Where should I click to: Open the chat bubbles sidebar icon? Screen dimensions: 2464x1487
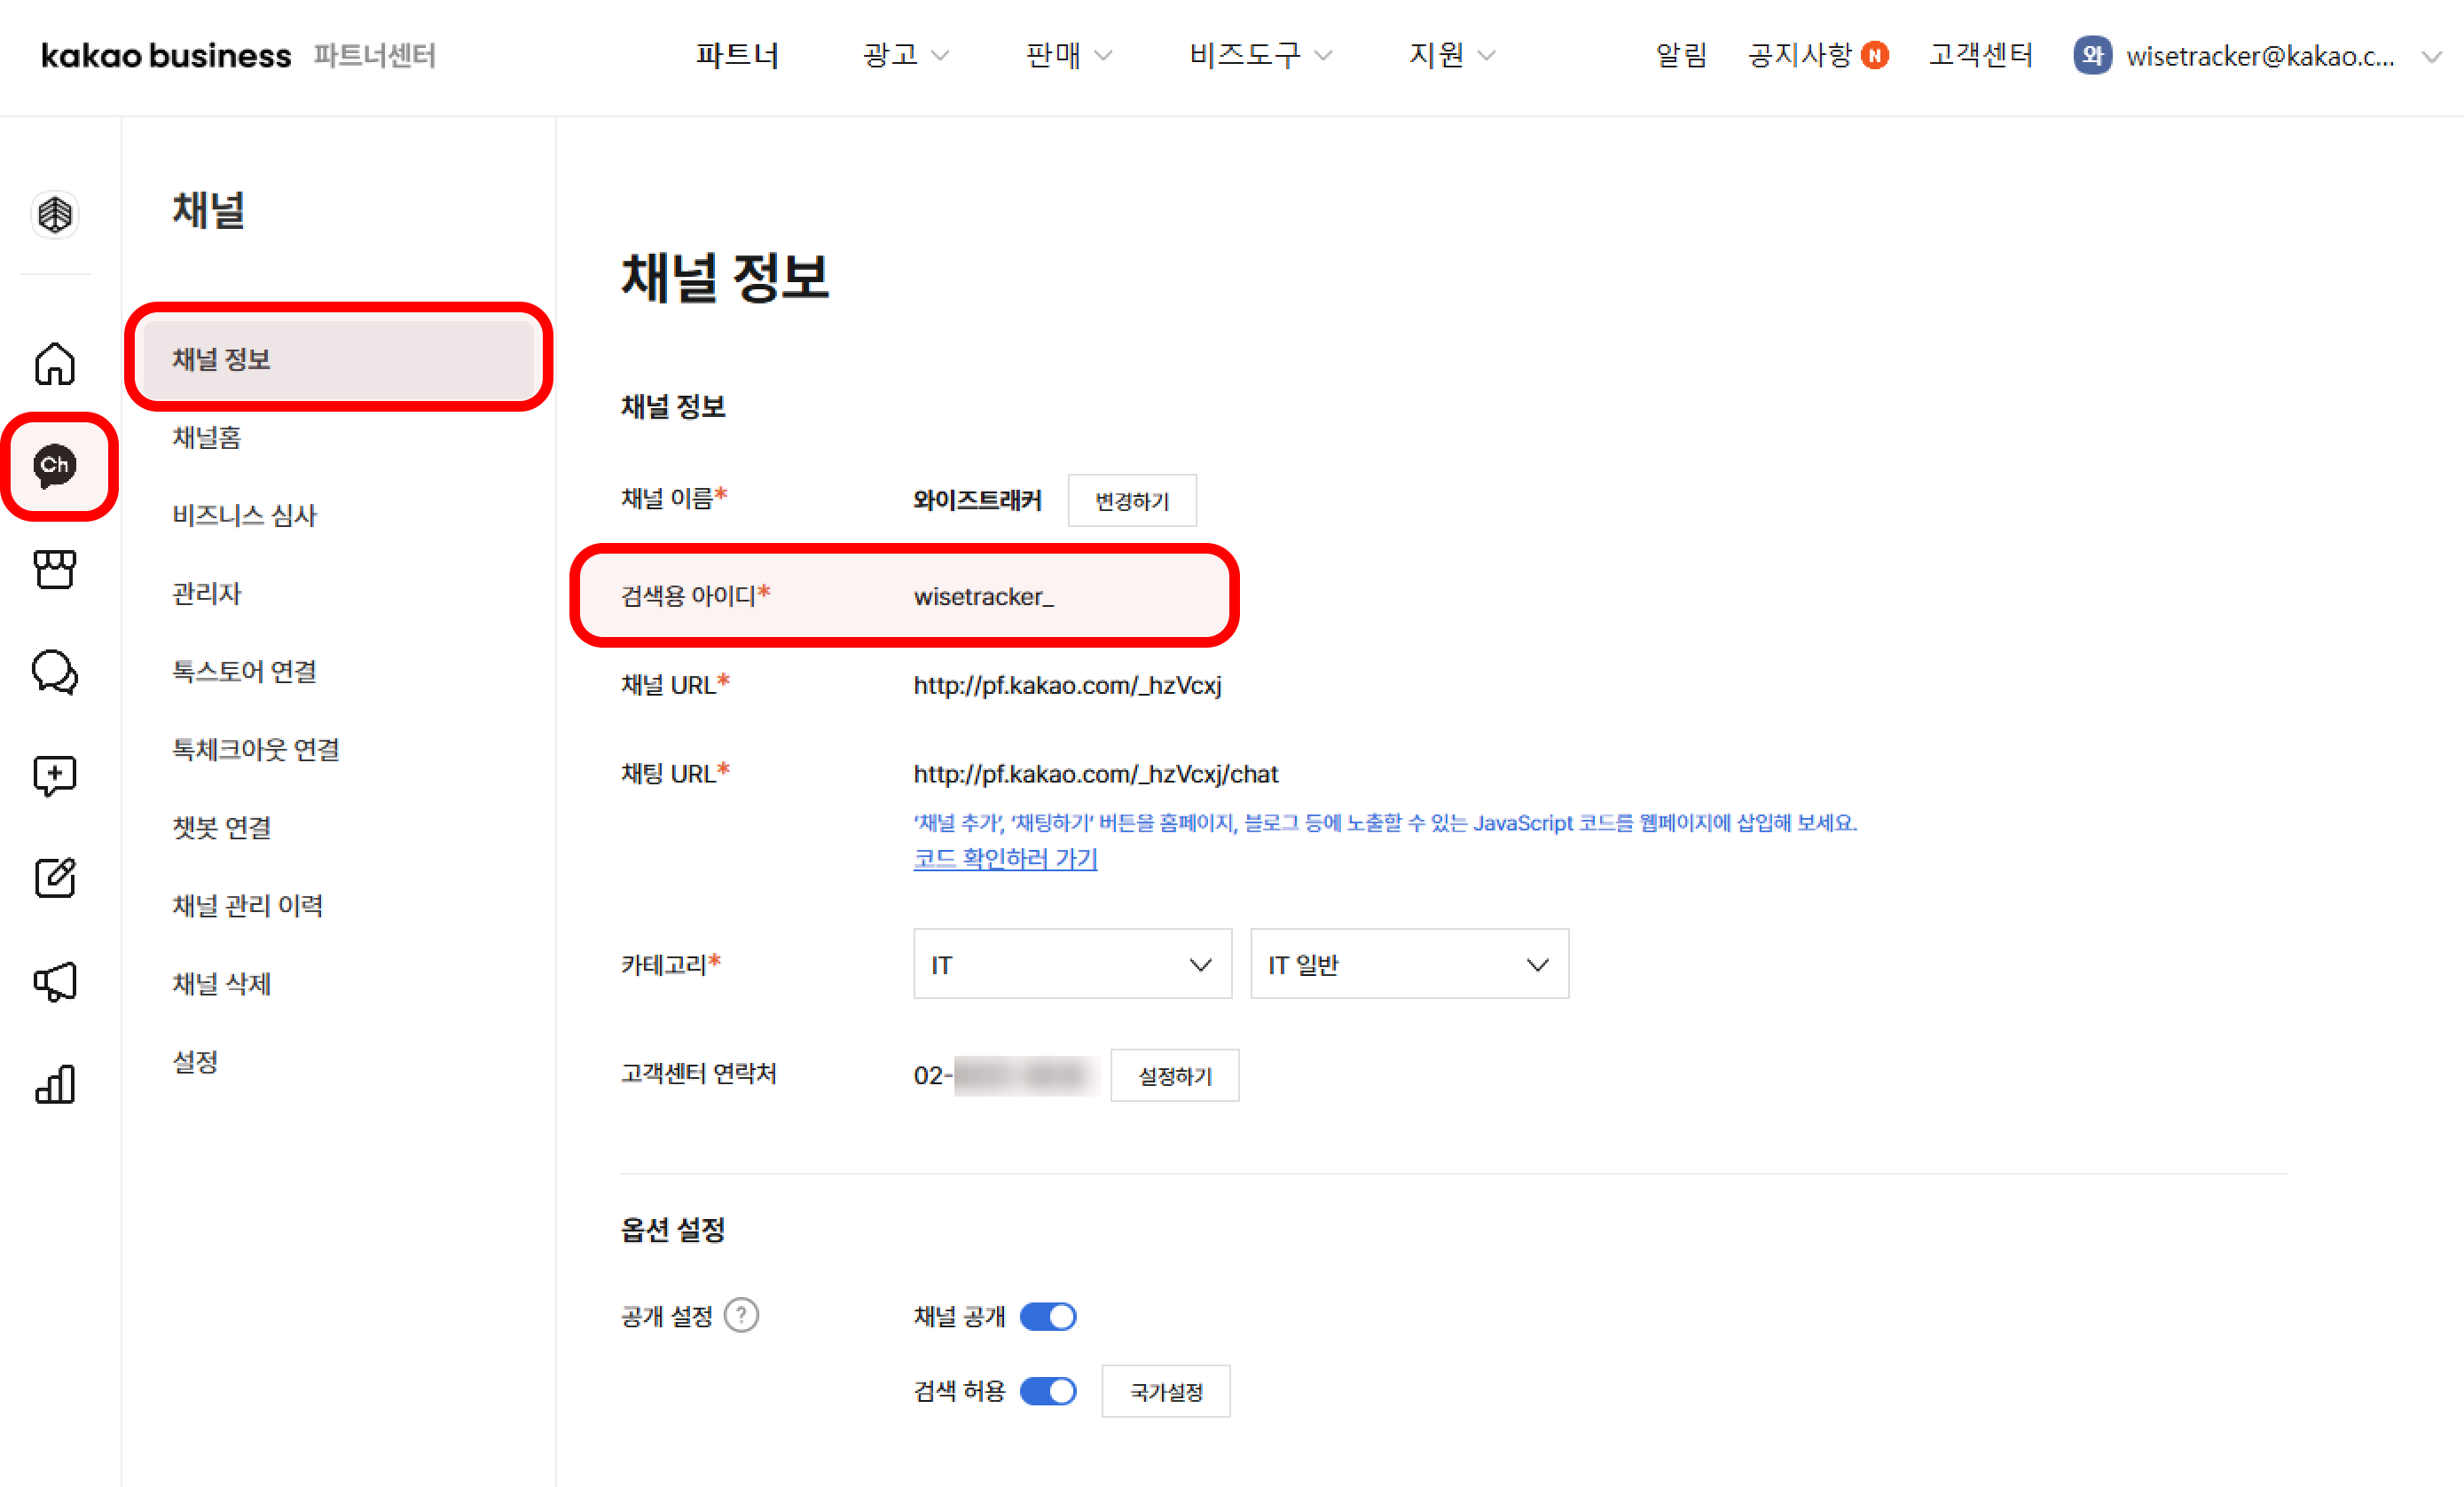(55, 672)
